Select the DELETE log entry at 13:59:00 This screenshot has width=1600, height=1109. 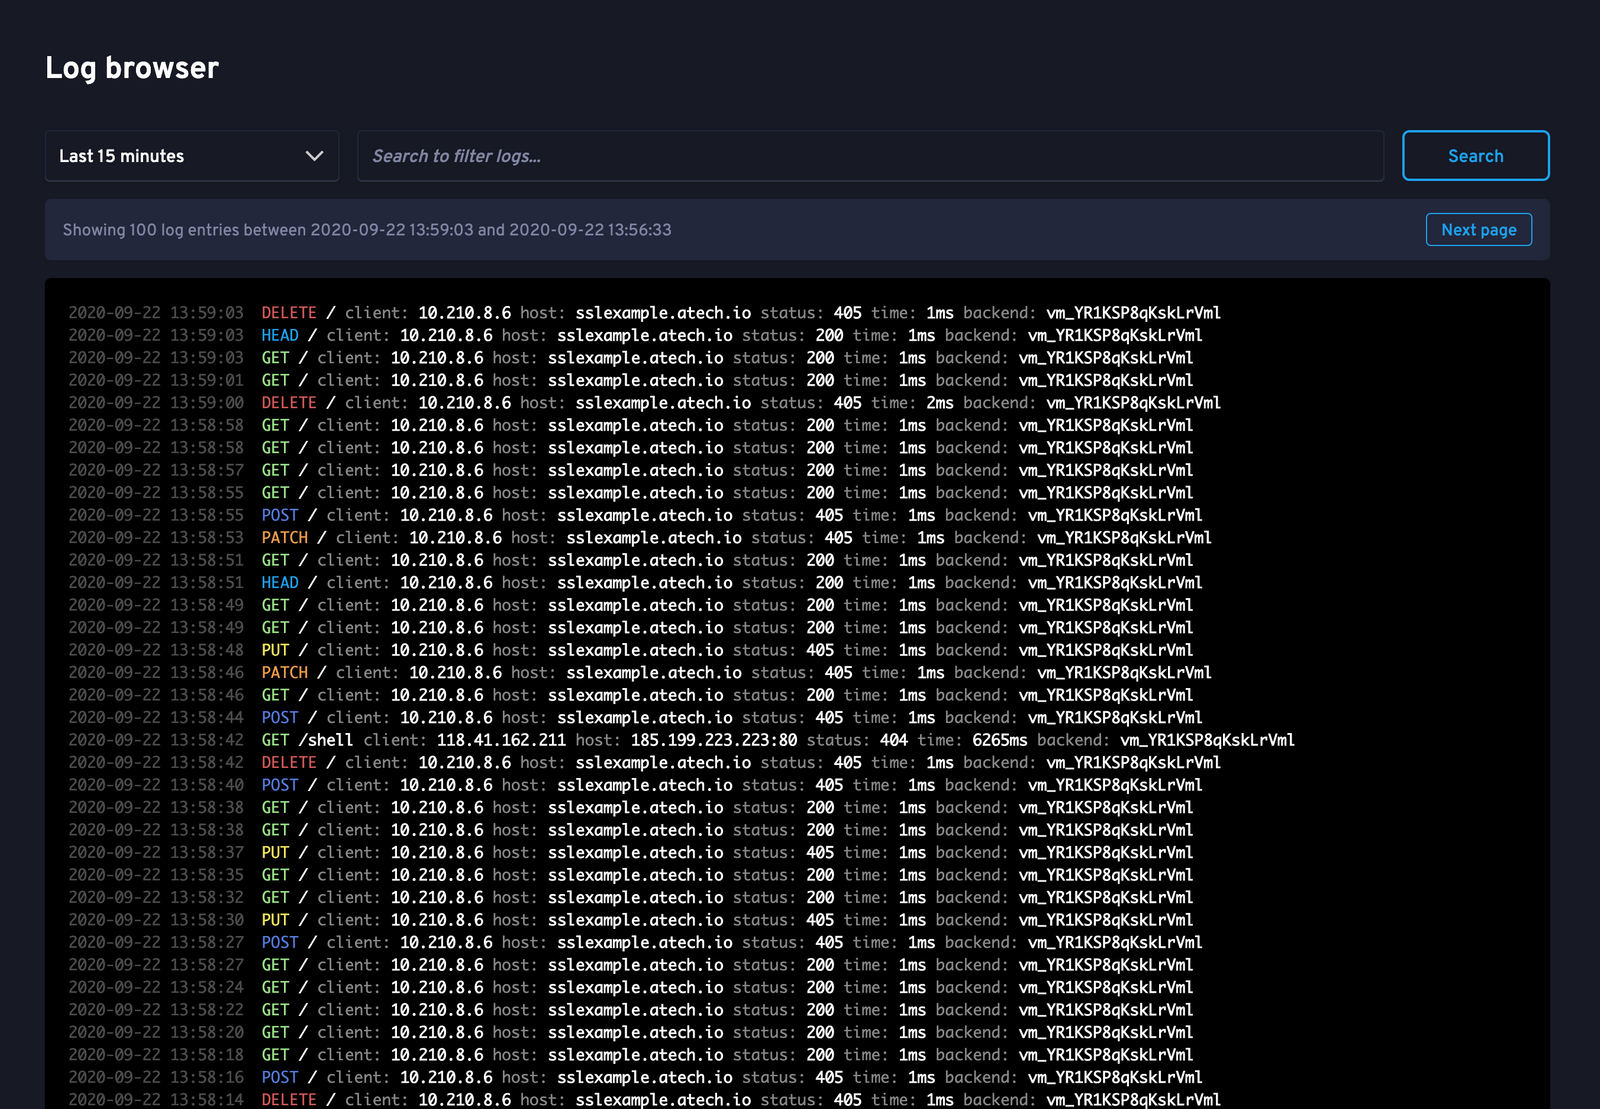(x=644, y=403)
